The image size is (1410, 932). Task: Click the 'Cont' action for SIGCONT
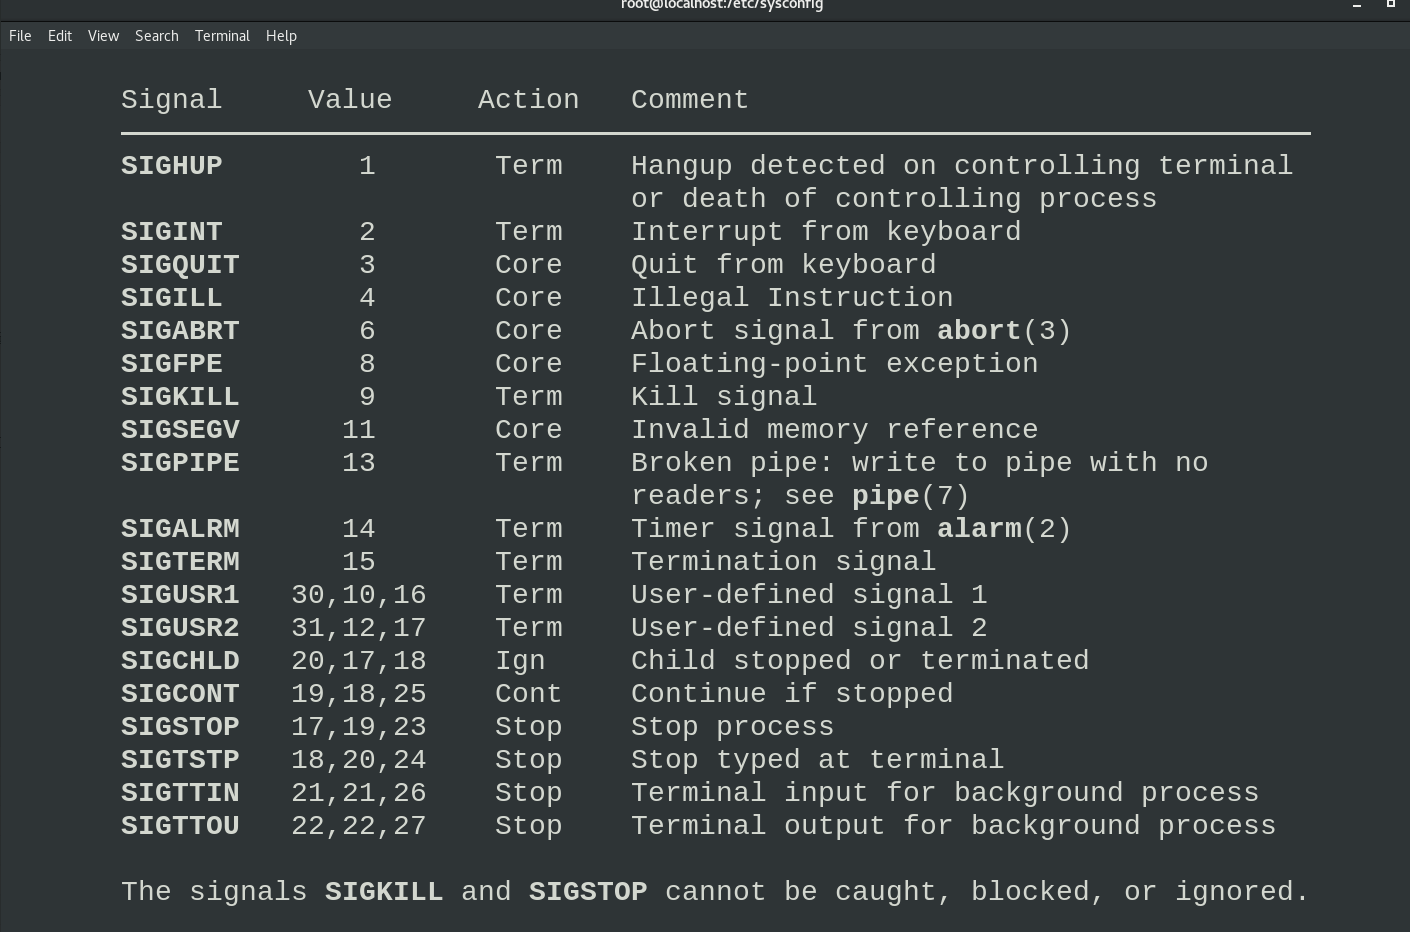(x=528, y=694)
